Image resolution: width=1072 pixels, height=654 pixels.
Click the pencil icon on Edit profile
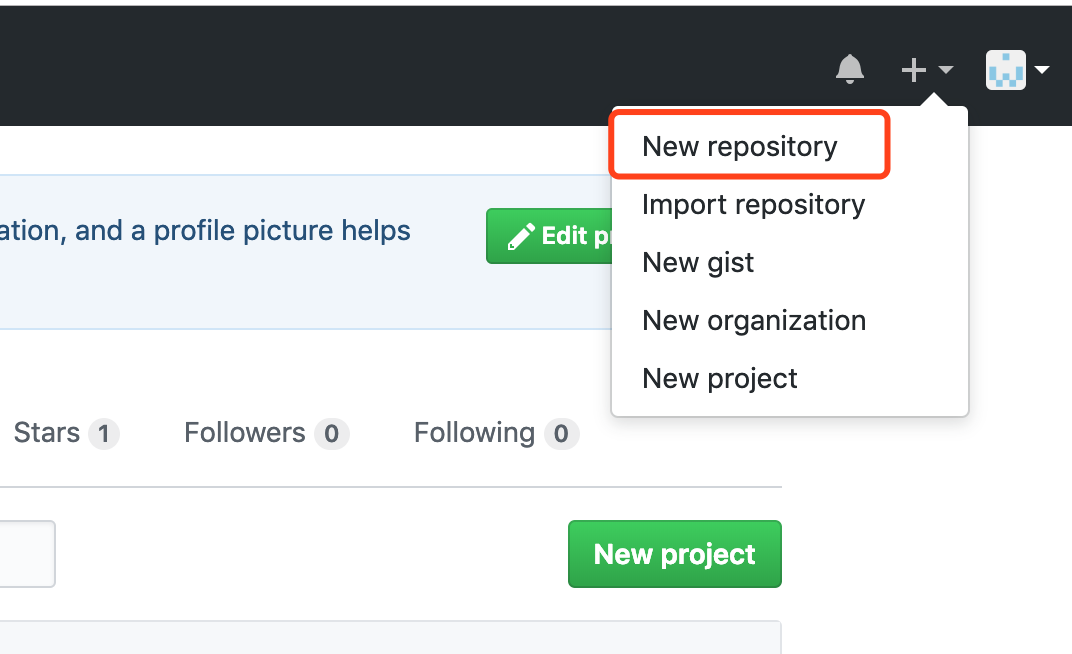521,236
